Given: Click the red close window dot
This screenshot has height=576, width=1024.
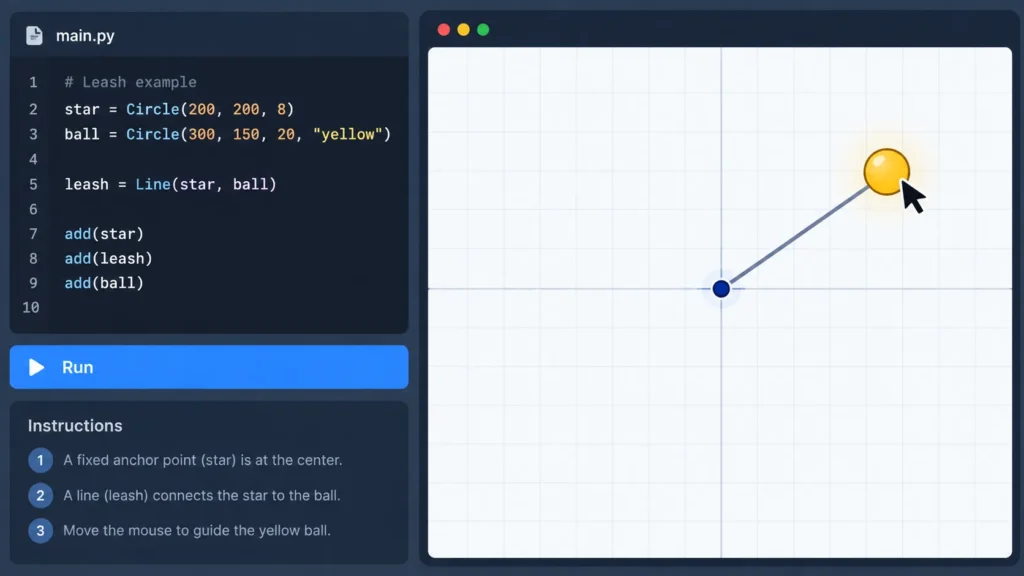Looking at the screenshot, I should (x=443, y=29).
